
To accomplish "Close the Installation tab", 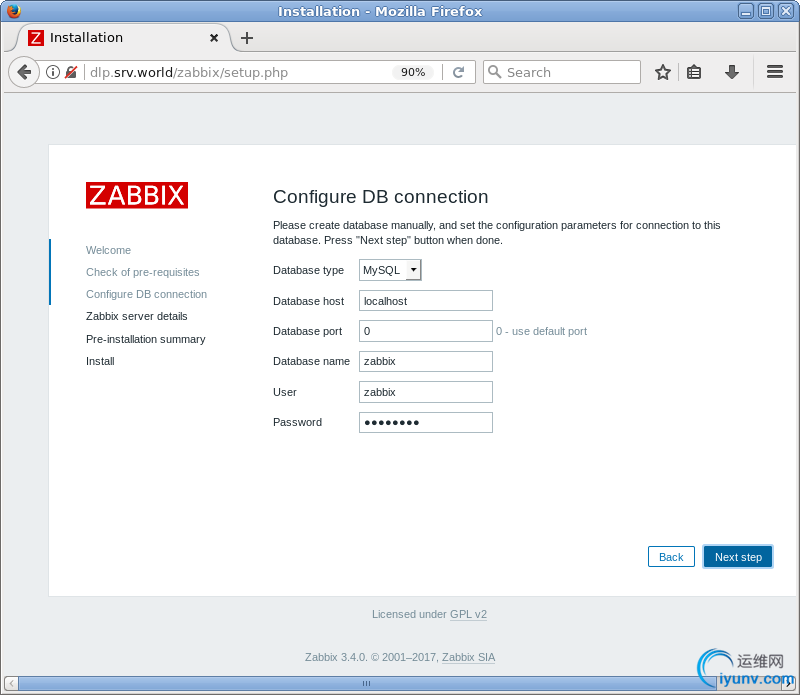I will (214, 38).
